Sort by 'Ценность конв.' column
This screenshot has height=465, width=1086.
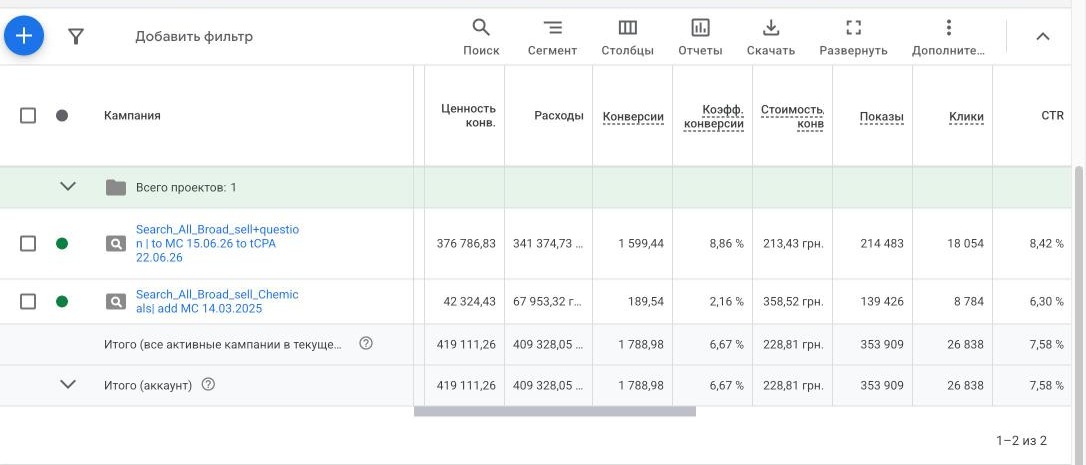(x=469, y=116)
